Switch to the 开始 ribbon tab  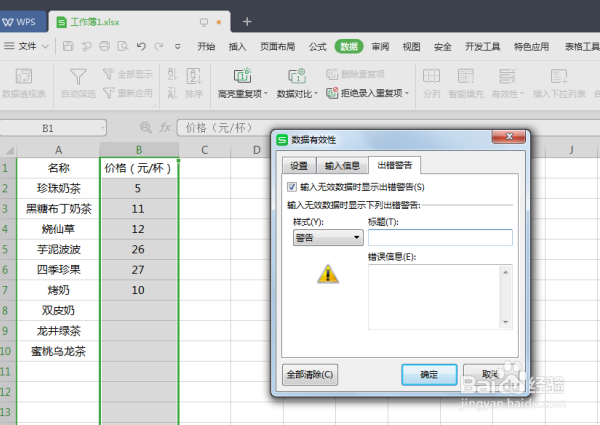pos(206,47)
